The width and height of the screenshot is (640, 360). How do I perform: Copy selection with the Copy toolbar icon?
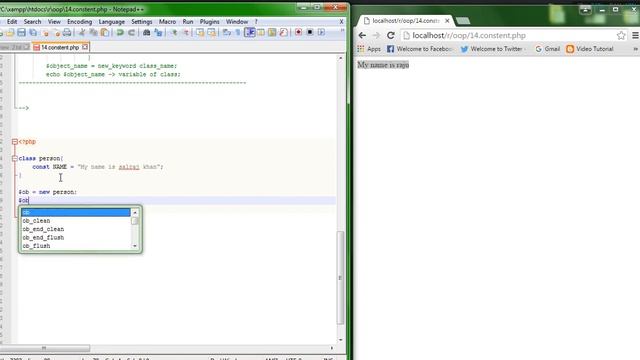(93, 32)
